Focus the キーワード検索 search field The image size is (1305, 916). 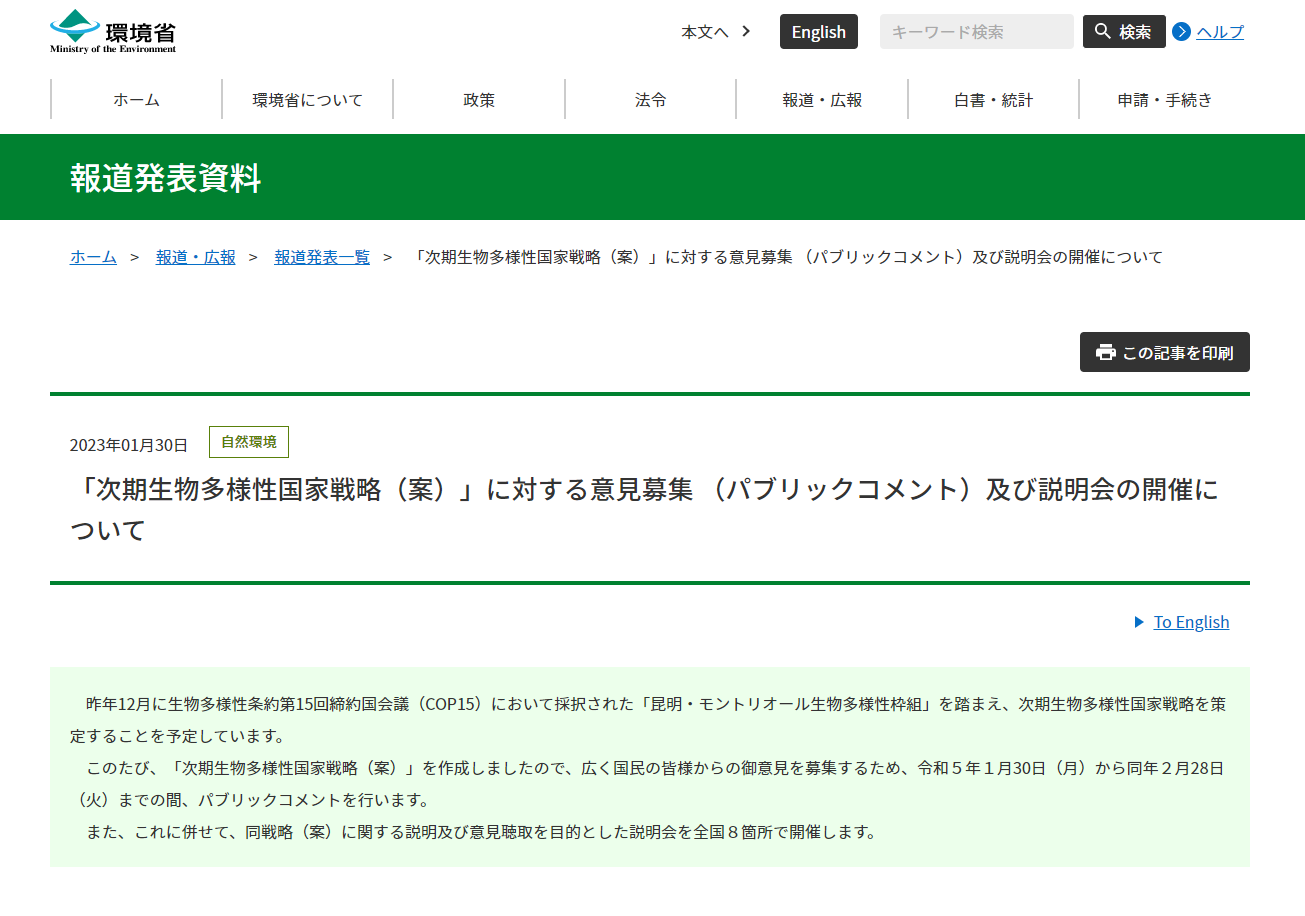(x=976, y=32)
